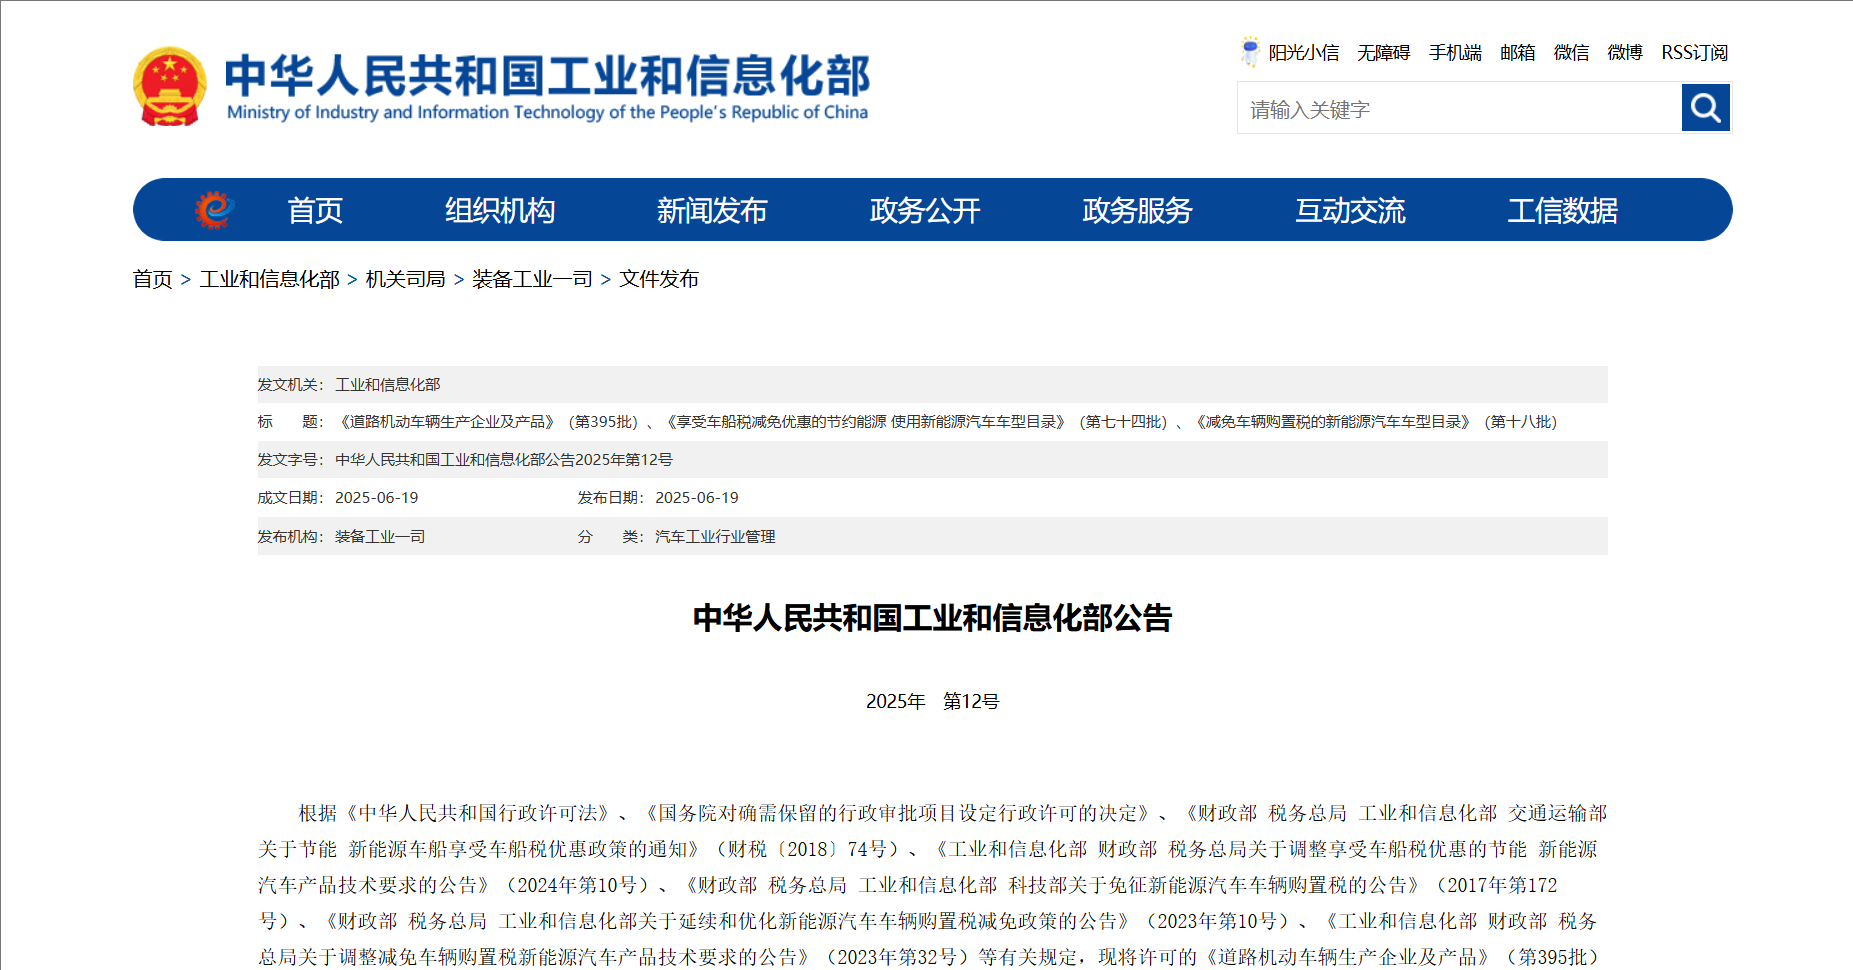
Task: Click the 请输入关键字 search field
Action: (1460, 109)
